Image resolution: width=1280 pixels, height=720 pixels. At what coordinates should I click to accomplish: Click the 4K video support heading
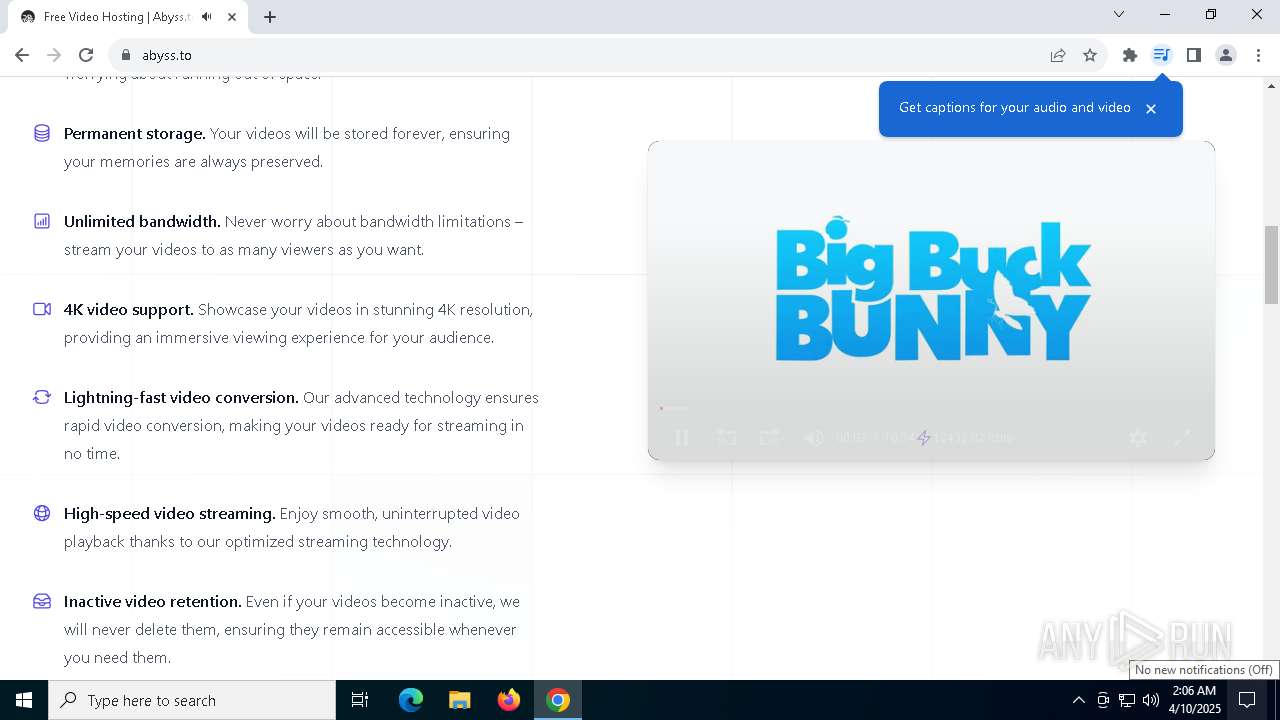[129, 309]
